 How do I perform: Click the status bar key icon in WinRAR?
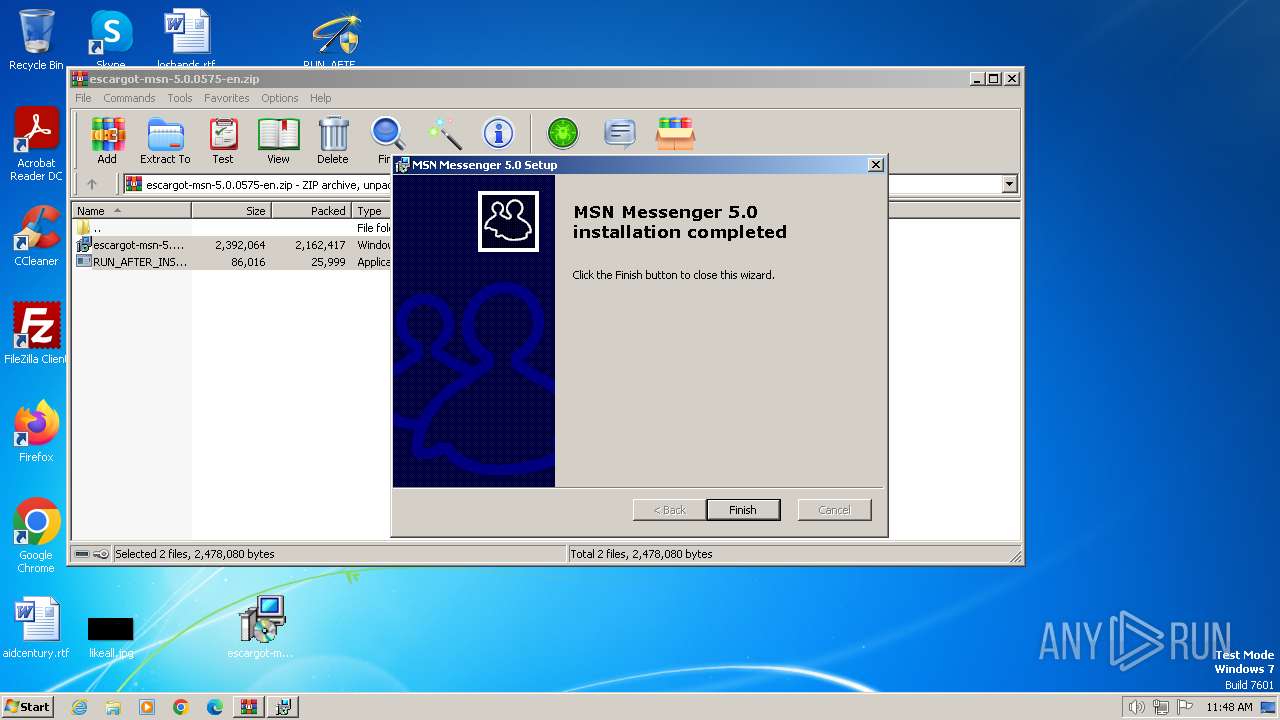coord(101,554)
